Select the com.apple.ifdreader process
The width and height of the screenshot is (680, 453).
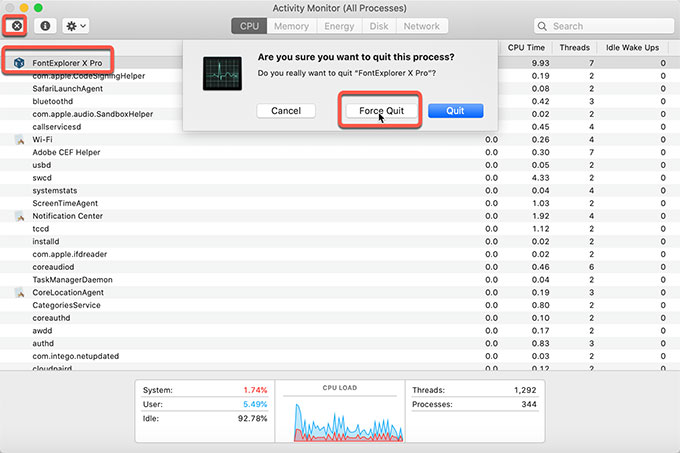pos(69,254)
